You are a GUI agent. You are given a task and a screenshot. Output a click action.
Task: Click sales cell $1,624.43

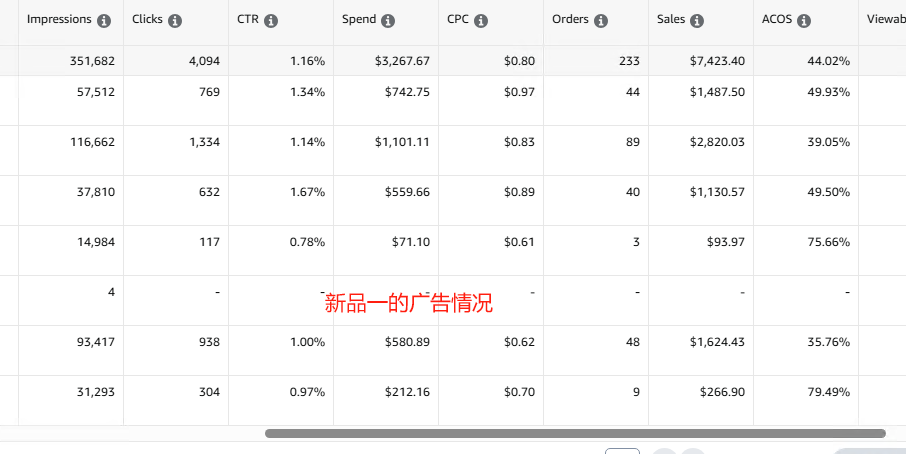pos(717,342)
